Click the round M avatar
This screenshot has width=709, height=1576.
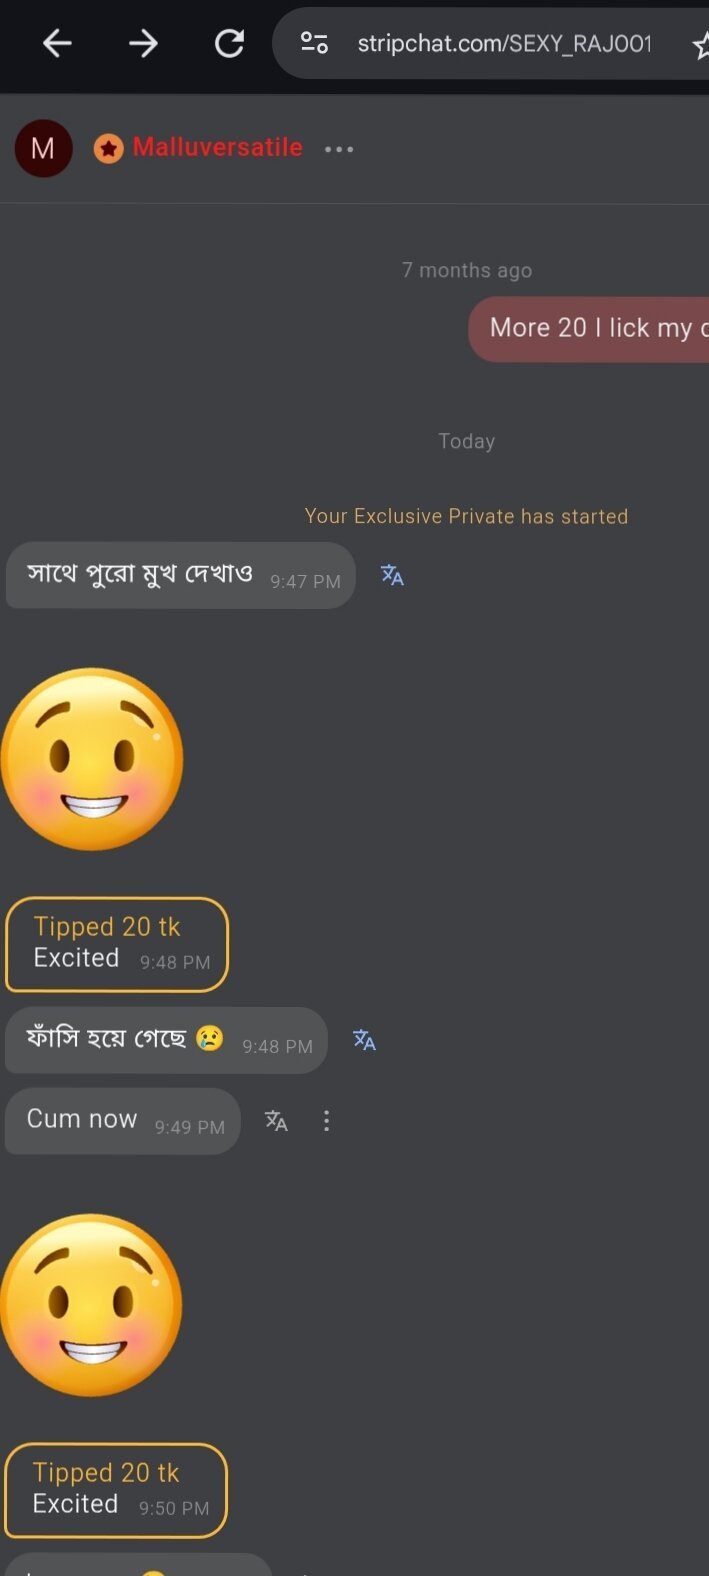(x=43, y=149)
